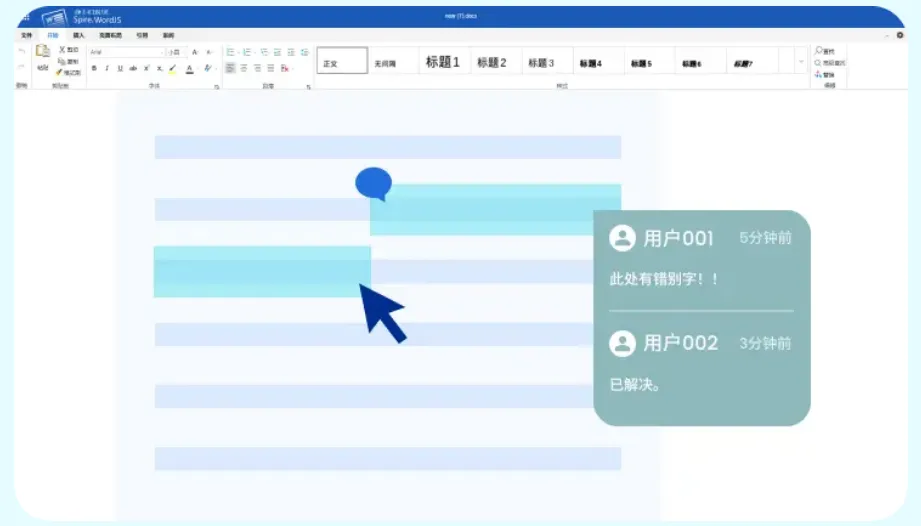This screenshot has width=921, height=526.
Task: Open the font size dropdown
Action: pyautogui.click(x=176, y=52)
